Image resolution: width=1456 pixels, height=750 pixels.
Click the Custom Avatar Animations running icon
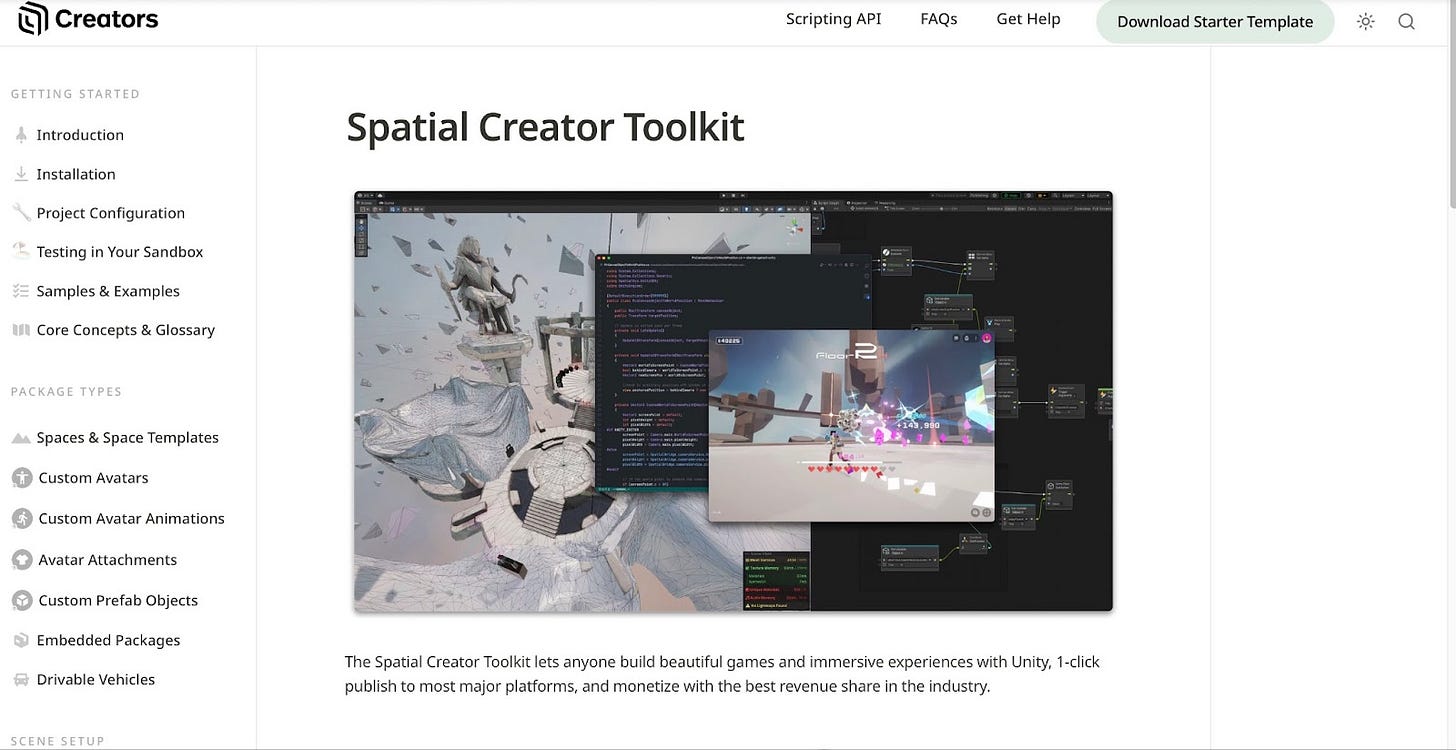(22, 518)
